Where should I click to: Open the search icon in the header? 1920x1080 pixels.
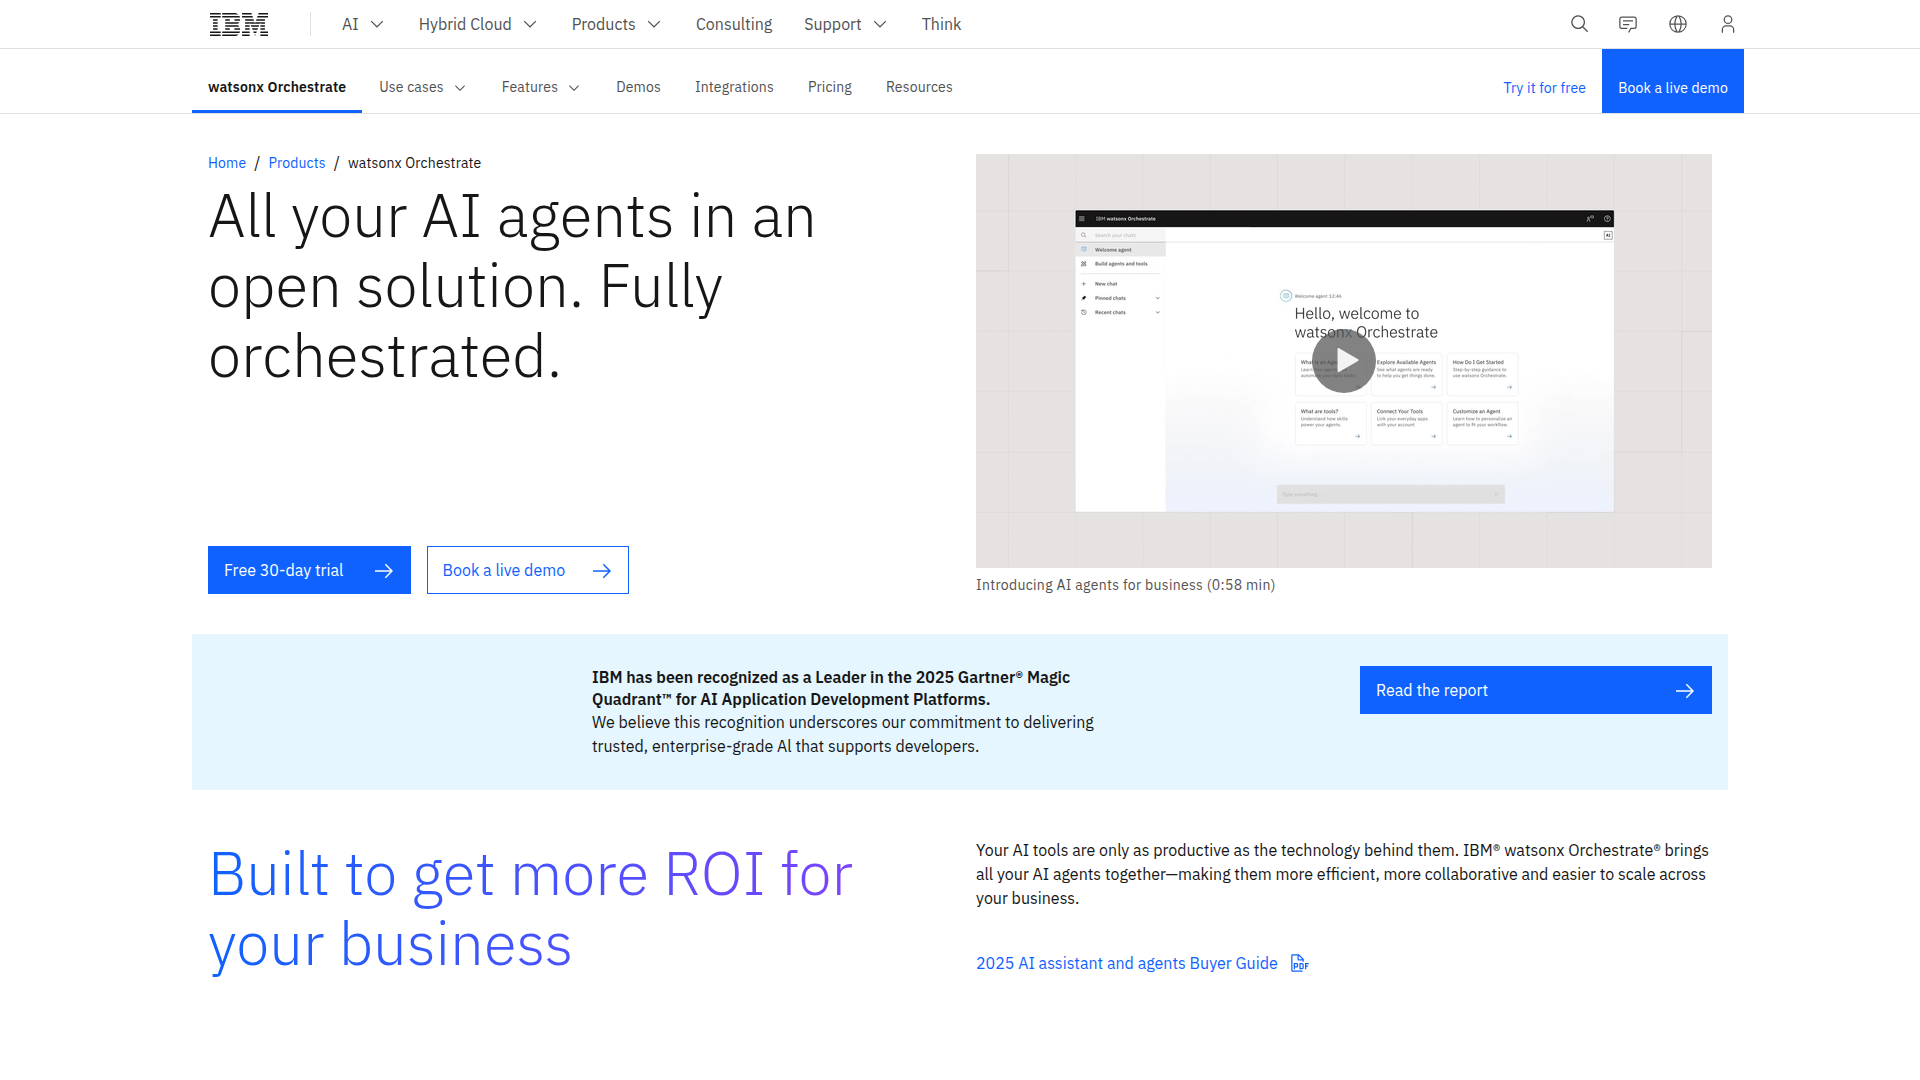point(1579,24)
